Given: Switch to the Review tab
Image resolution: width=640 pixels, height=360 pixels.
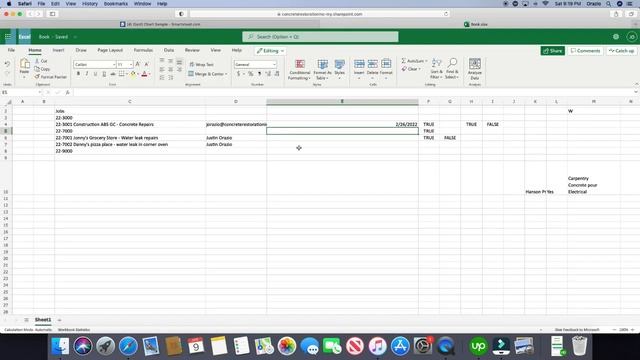Looking at the screenshot, I should 192,50.
